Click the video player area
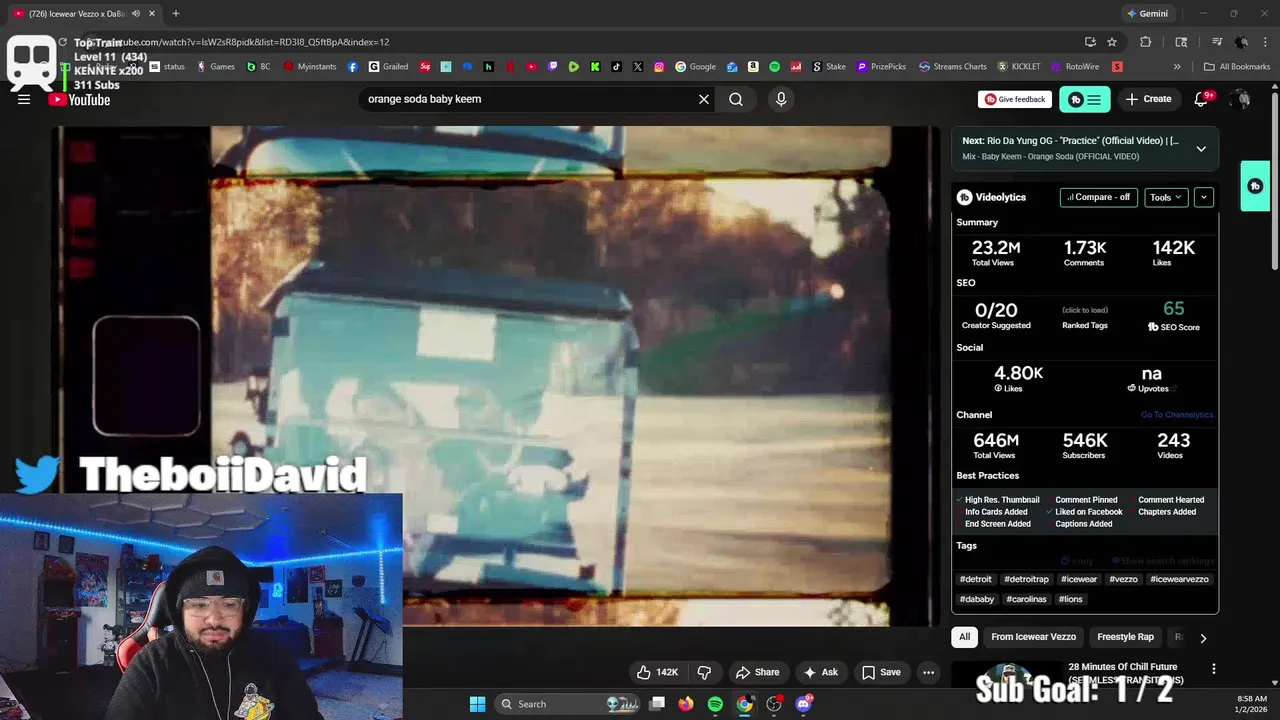The width and height of the screenshot is (1280, 720). [x=497, y=375]
